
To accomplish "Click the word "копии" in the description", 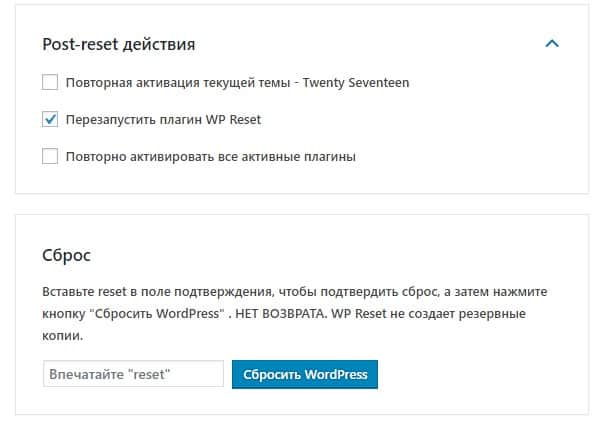I will pyautogui.click(x=61, y=336).
